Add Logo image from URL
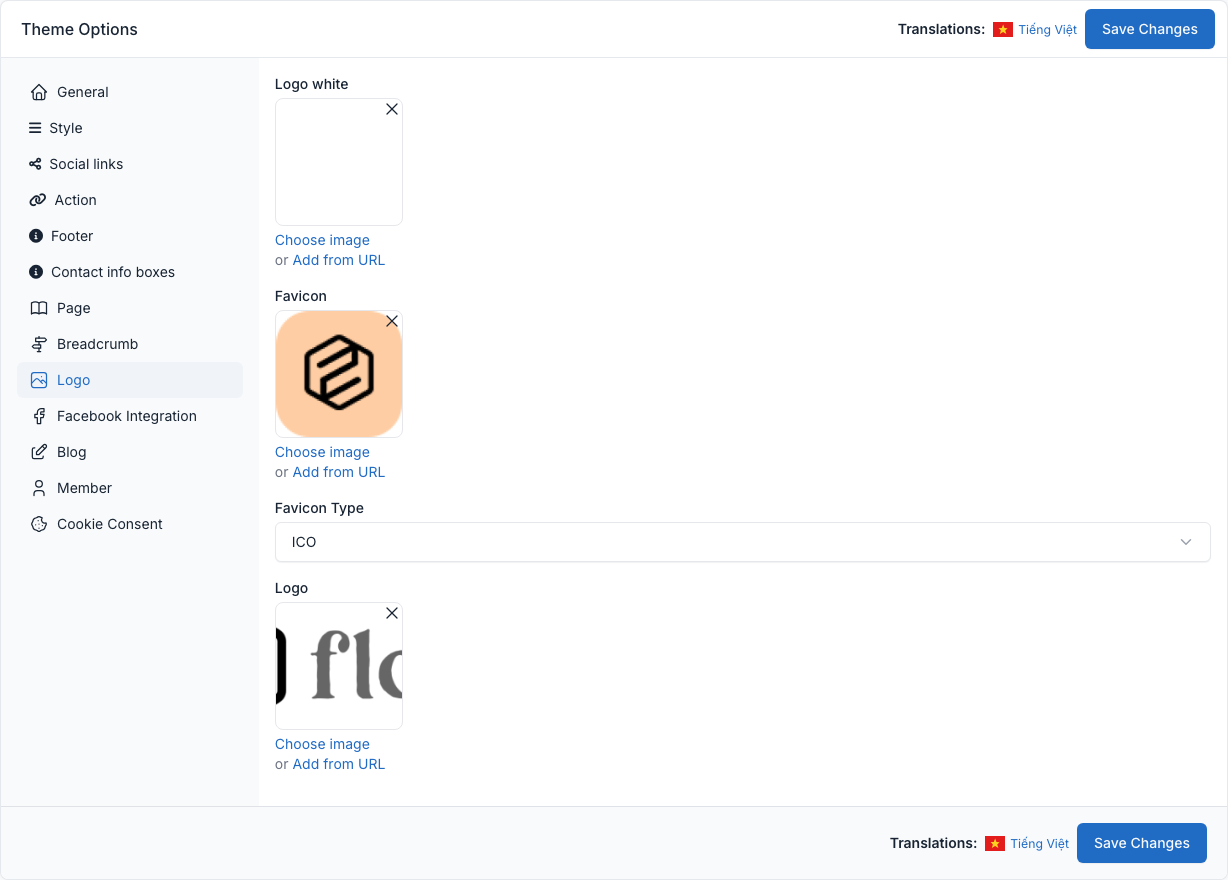 338,764
